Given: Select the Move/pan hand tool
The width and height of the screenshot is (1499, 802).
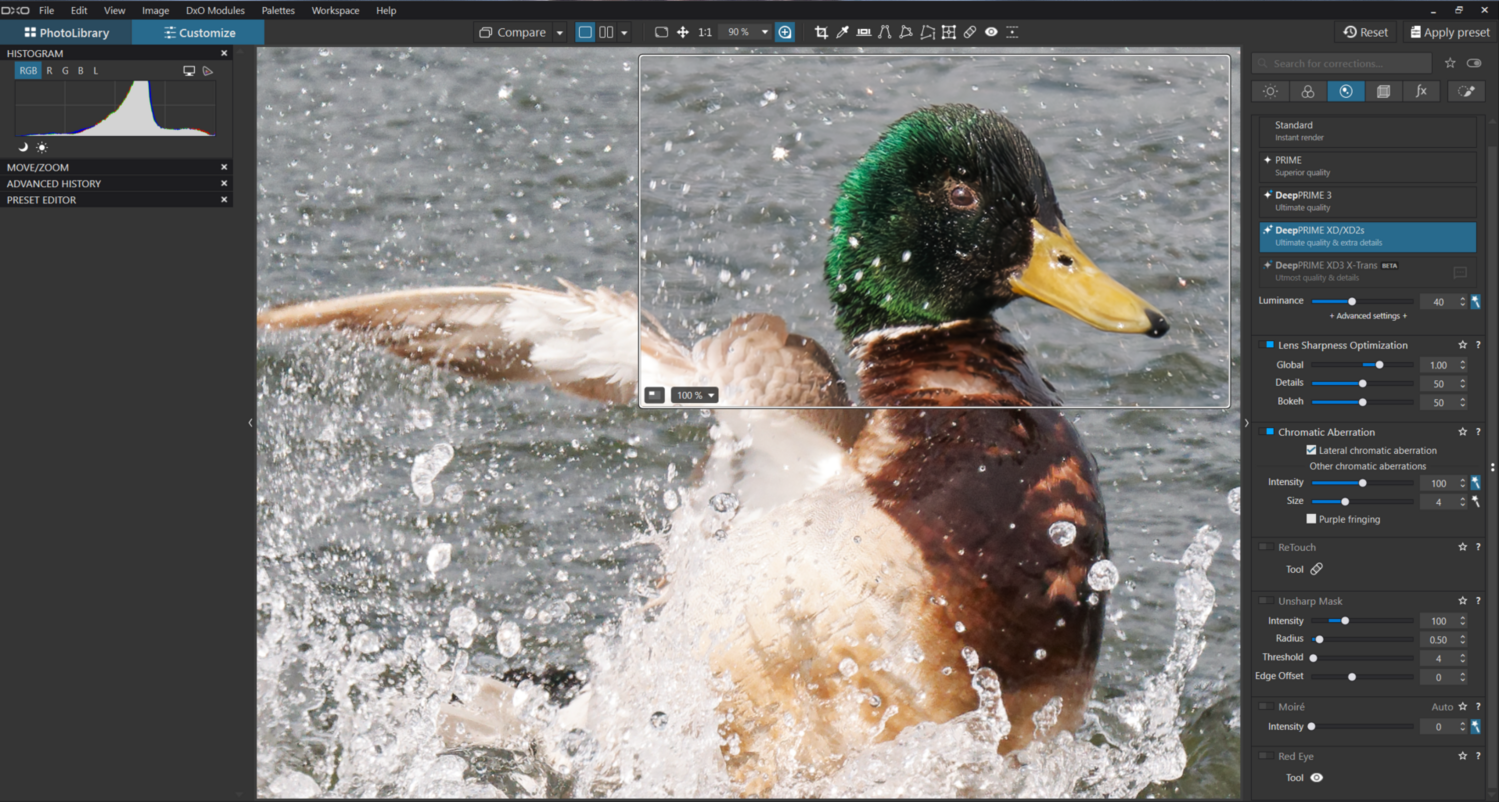Looking at the screenshot, I should [683, 32].
